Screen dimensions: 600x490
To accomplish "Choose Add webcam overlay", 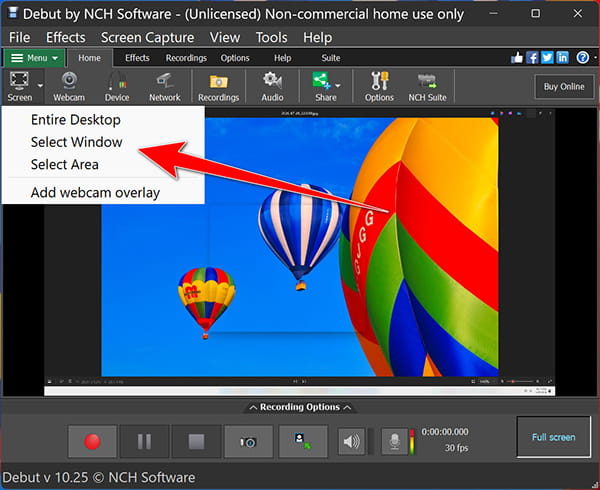I will (x=95, y=192).
